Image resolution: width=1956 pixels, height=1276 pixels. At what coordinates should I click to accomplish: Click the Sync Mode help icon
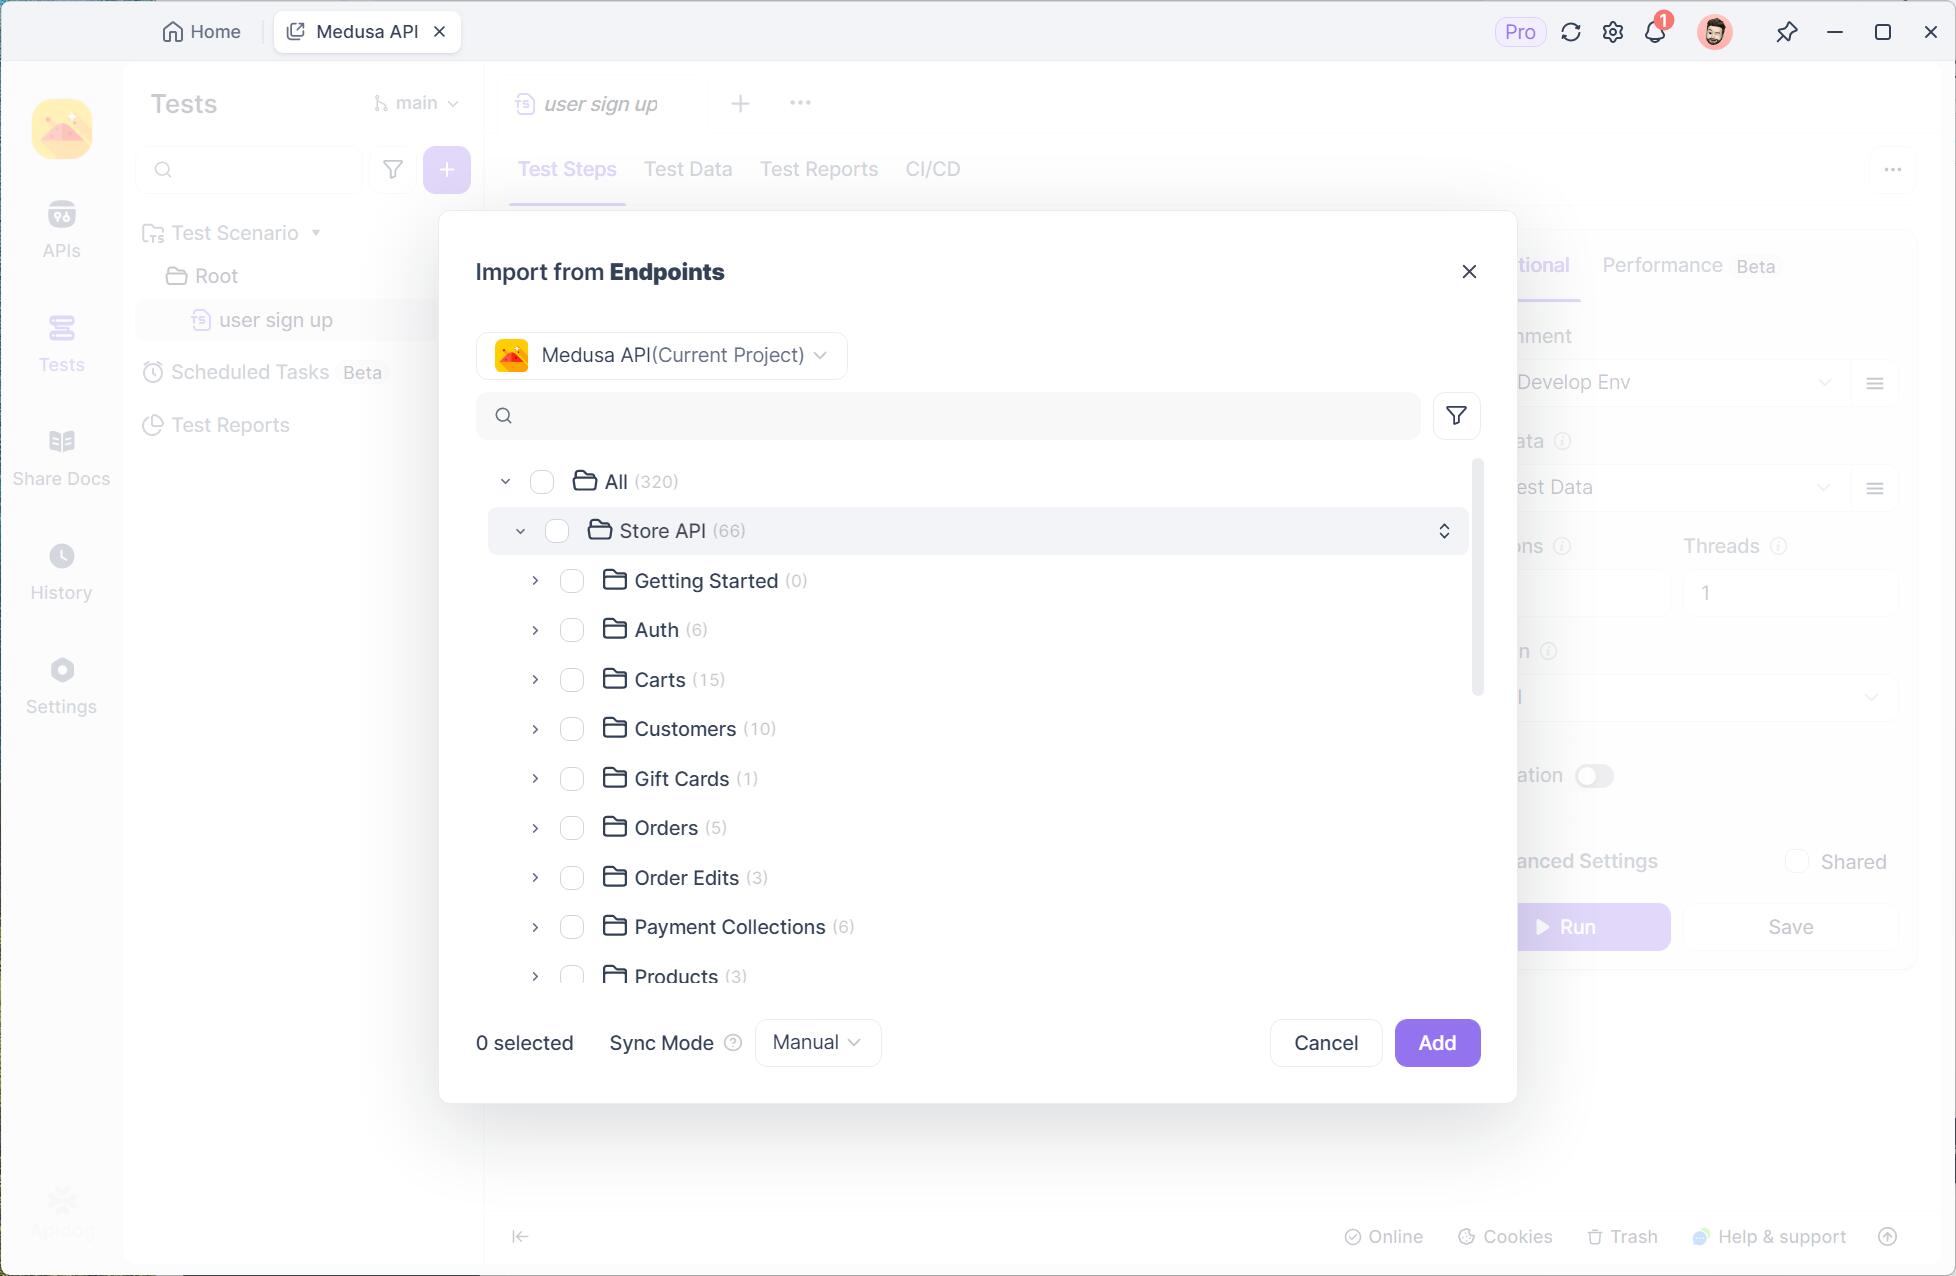tap(733, 1043)
